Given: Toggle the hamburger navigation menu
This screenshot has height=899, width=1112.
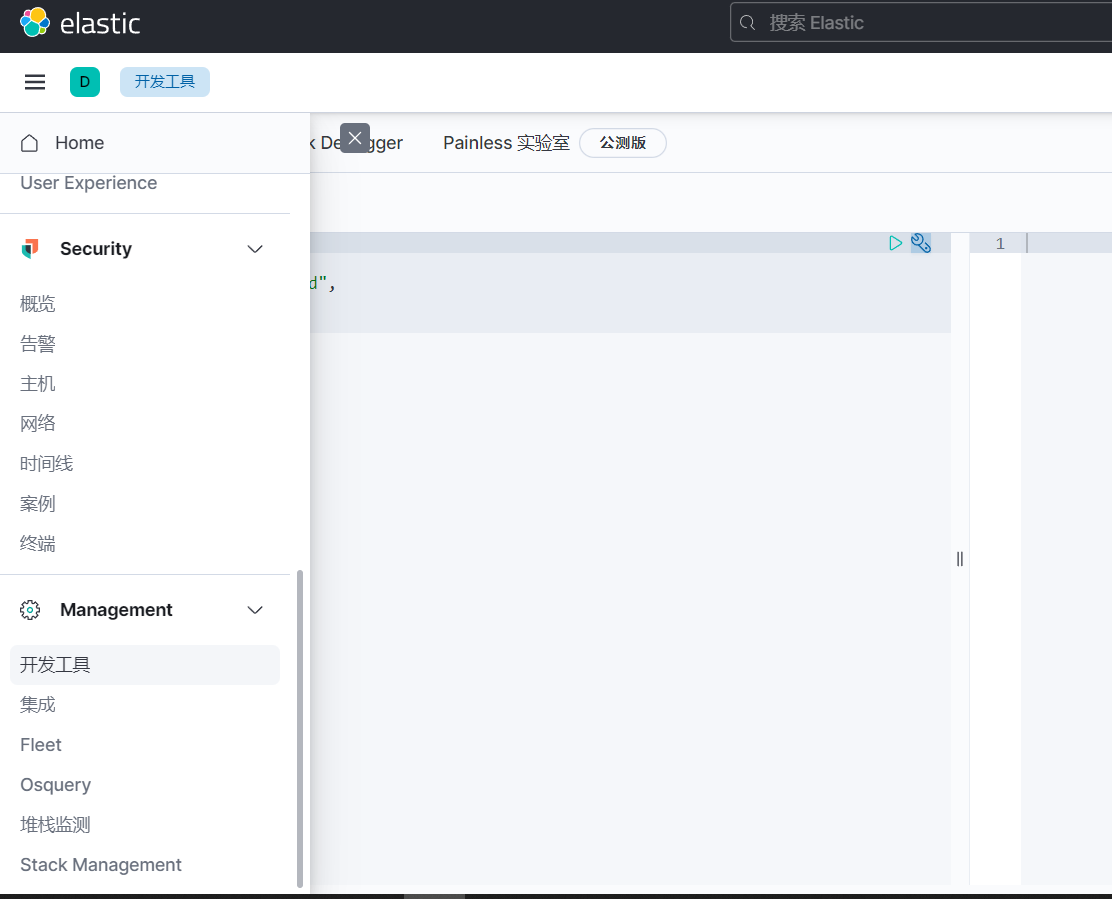Looking at the screenshot, I should [35, 82].
